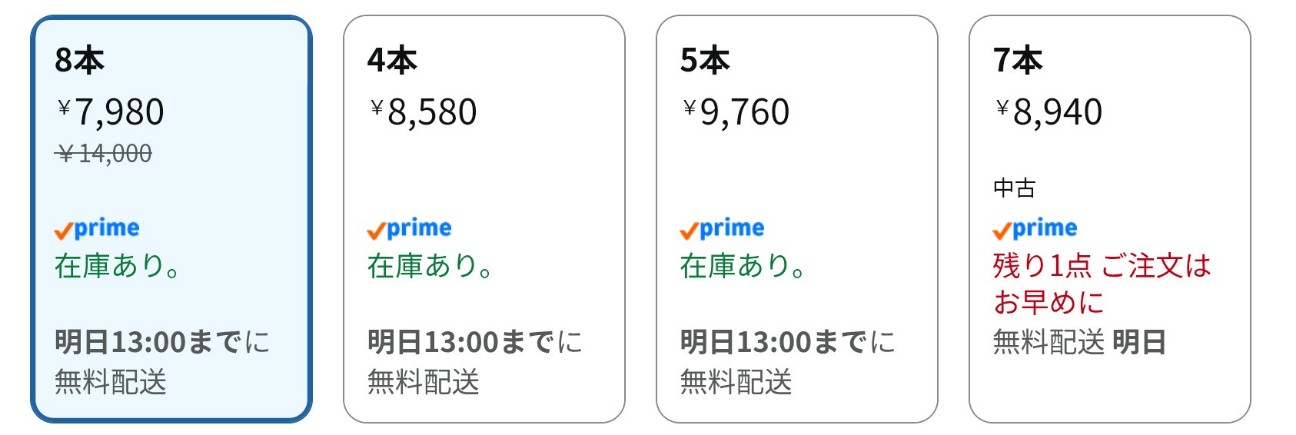Click the prime logo in 4本 card
Image resolution: width=1296 pixels, height=435 pixels.
(x=410, y=229)
